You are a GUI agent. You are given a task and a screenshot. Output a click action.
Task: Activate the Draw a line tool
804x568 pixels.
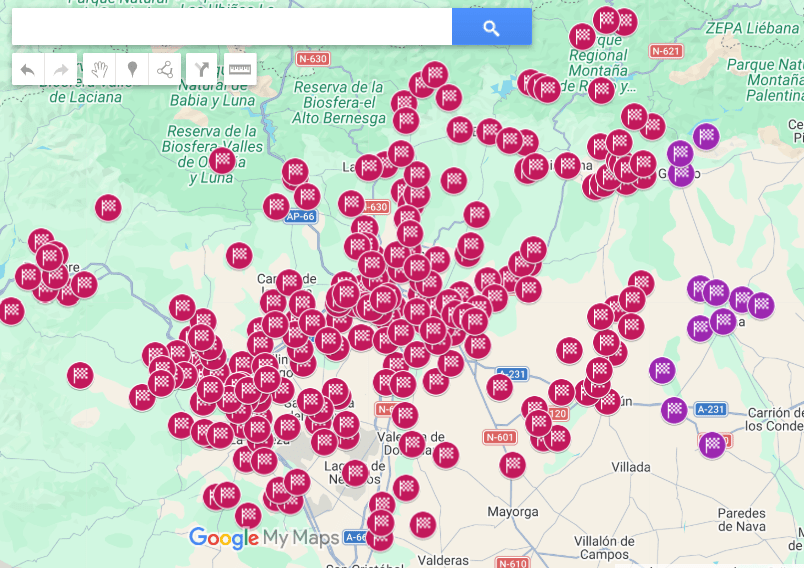pos(165,70)
